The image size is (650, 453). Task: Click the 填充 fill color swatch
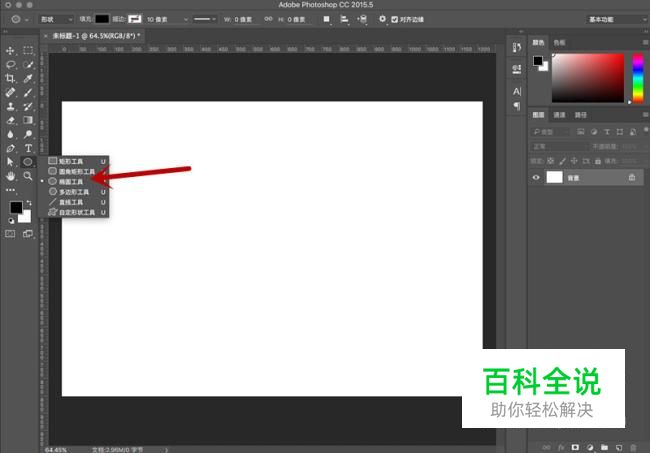pyautogui.click(x=101, y=19)
